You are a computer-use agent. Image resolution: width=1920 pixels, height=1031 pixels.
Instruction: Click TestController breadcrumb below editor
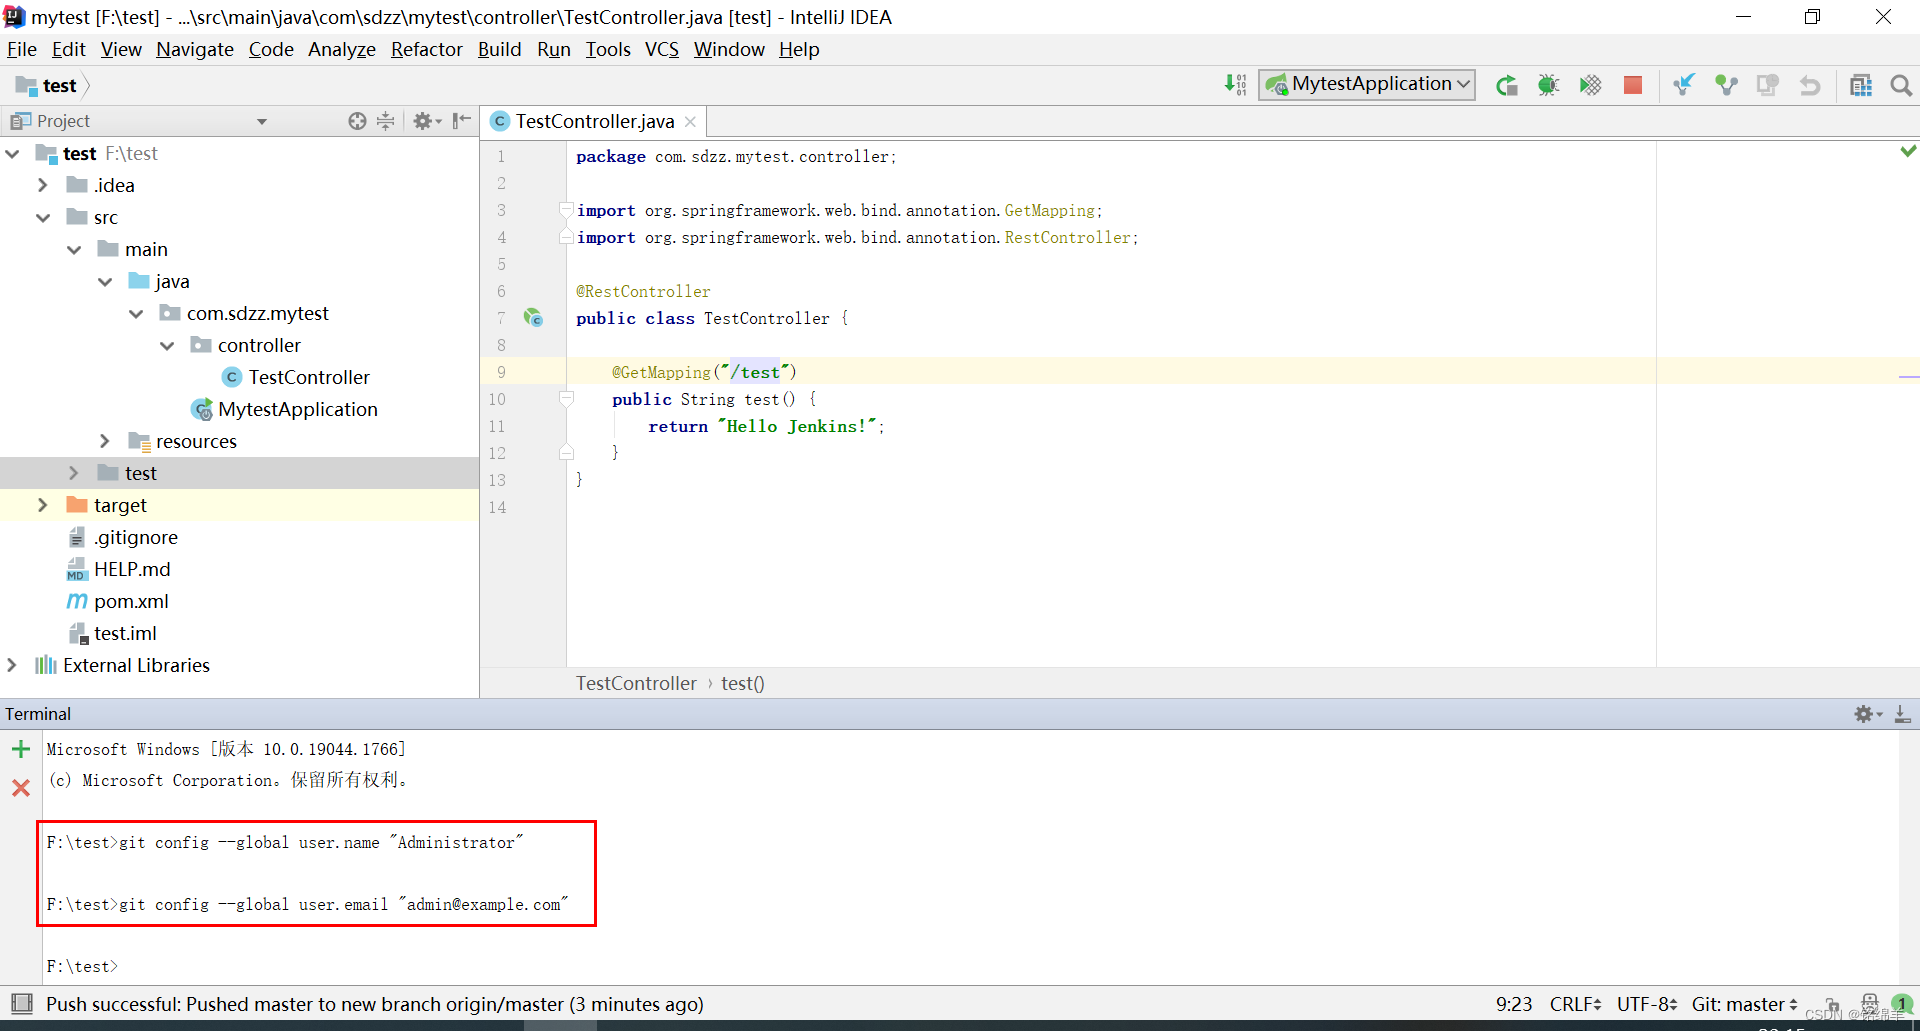point(636,683)
